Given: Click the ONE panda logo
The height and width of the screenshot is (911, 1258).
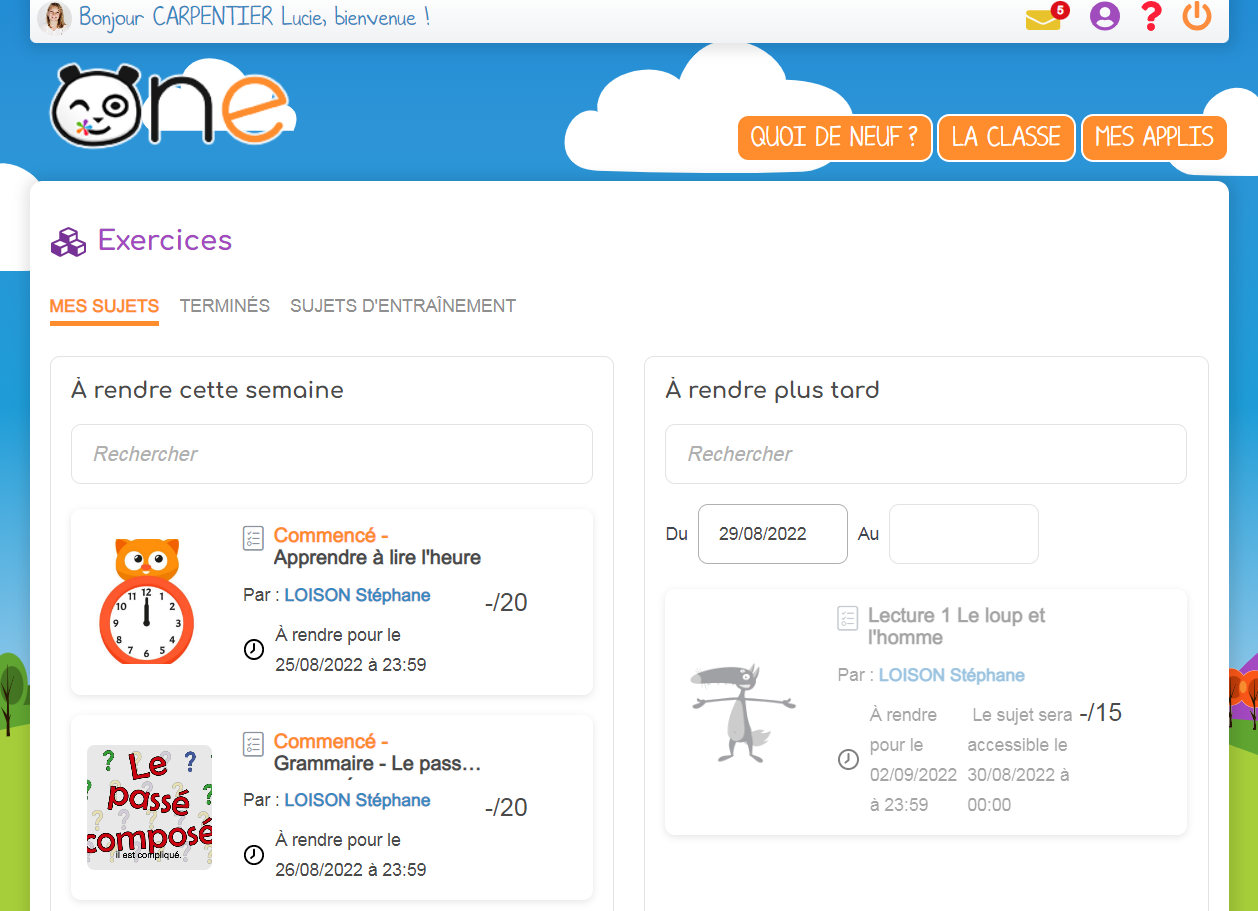Looking at the screenshot, I should tap(170, 105).
